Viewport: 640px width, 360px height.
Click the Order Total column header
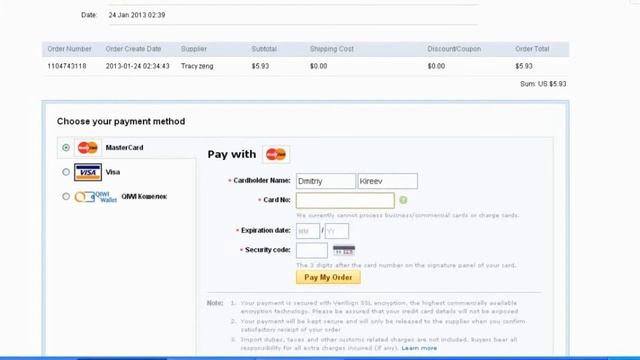pos(532,49)
